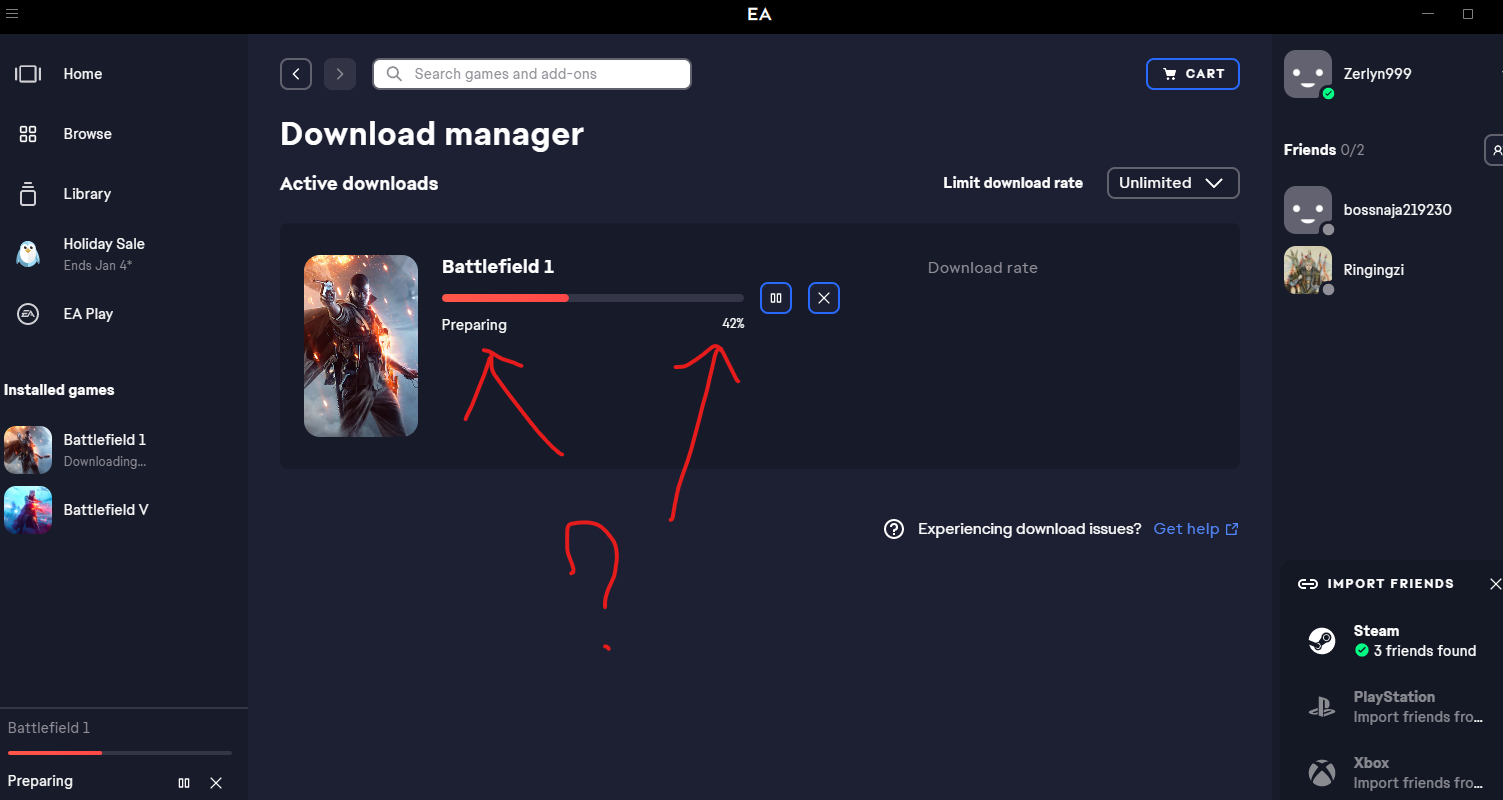
Task: Click the EA Play logo icon
Action: click(x=28, y=314)
